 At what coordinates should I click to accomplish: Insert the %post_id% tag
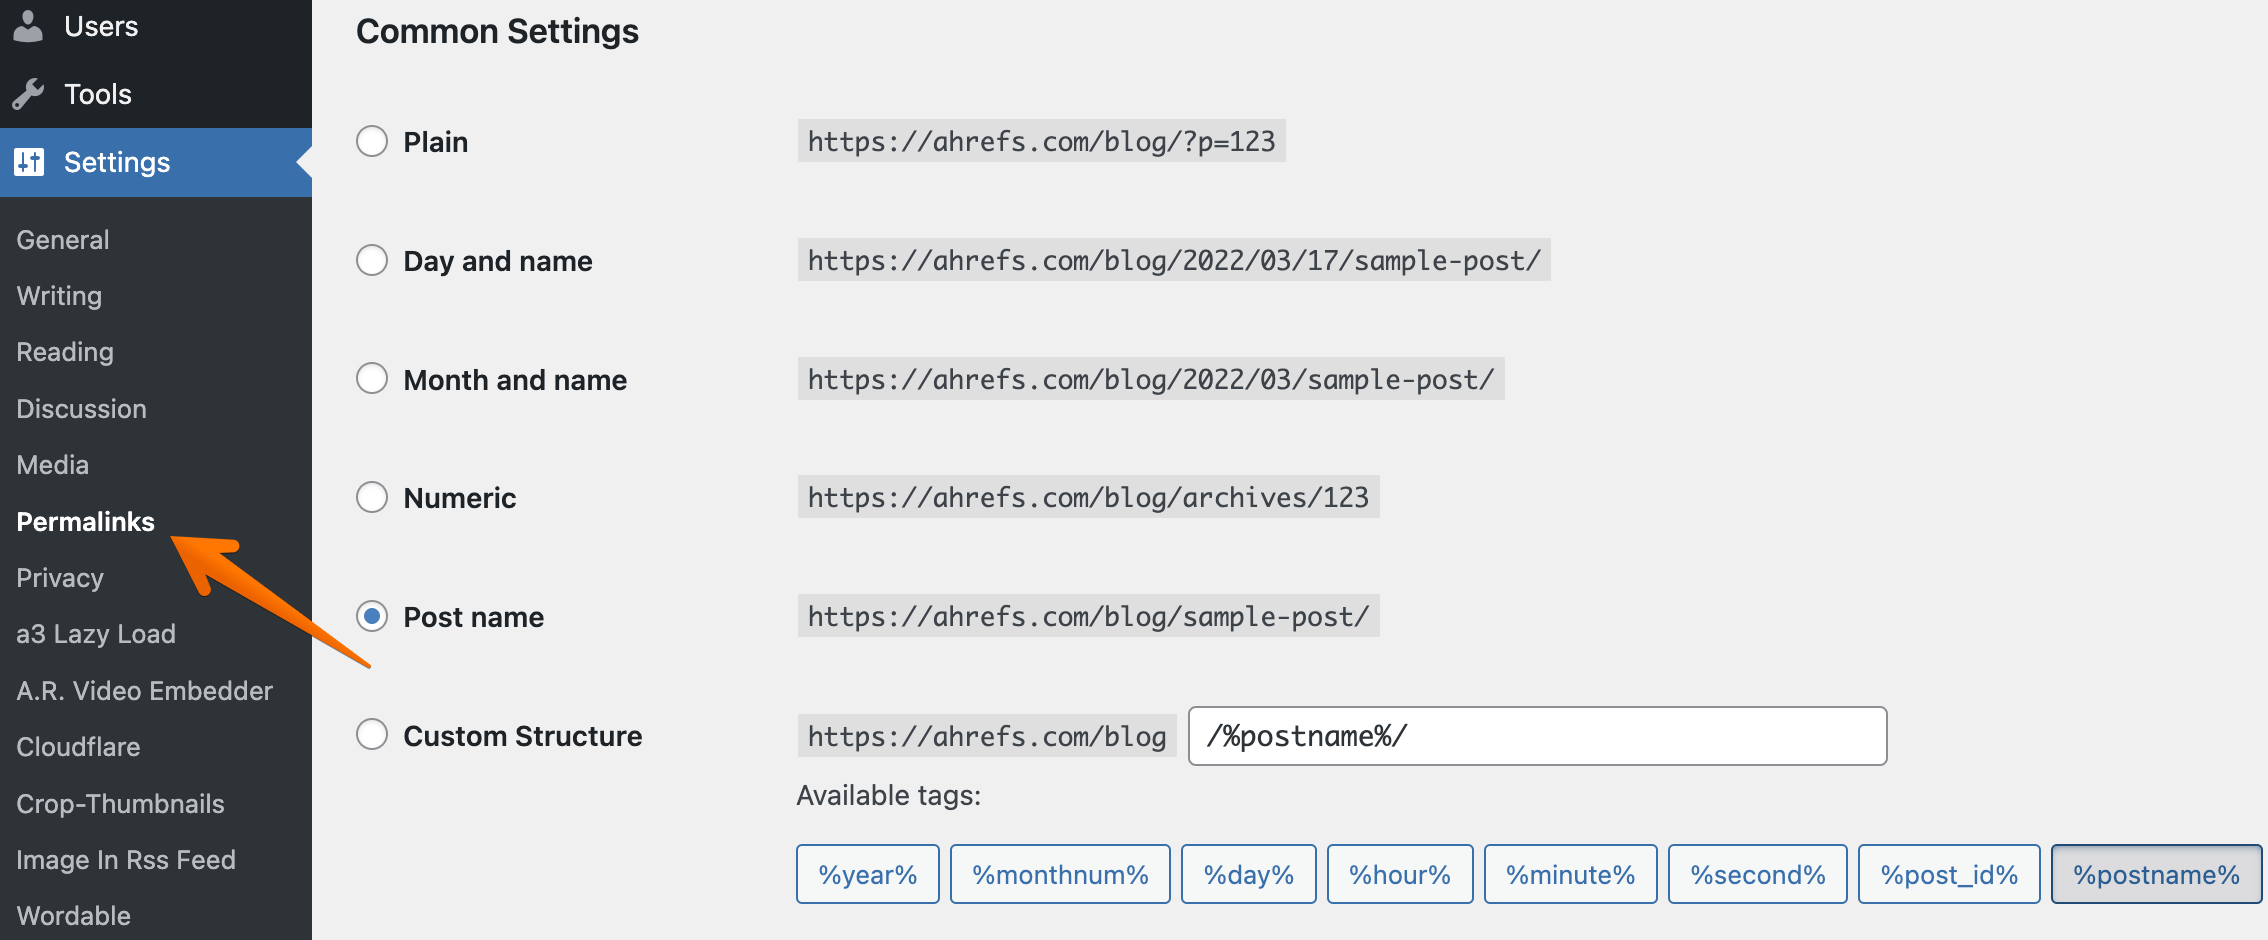1948,873
